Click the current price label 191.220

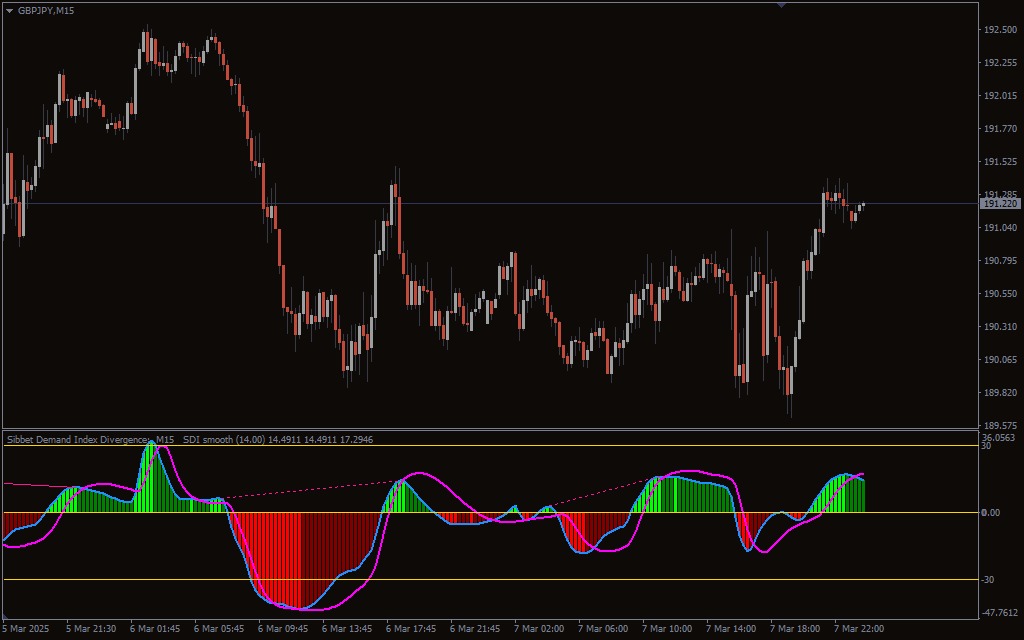click(x=999, y=204)
